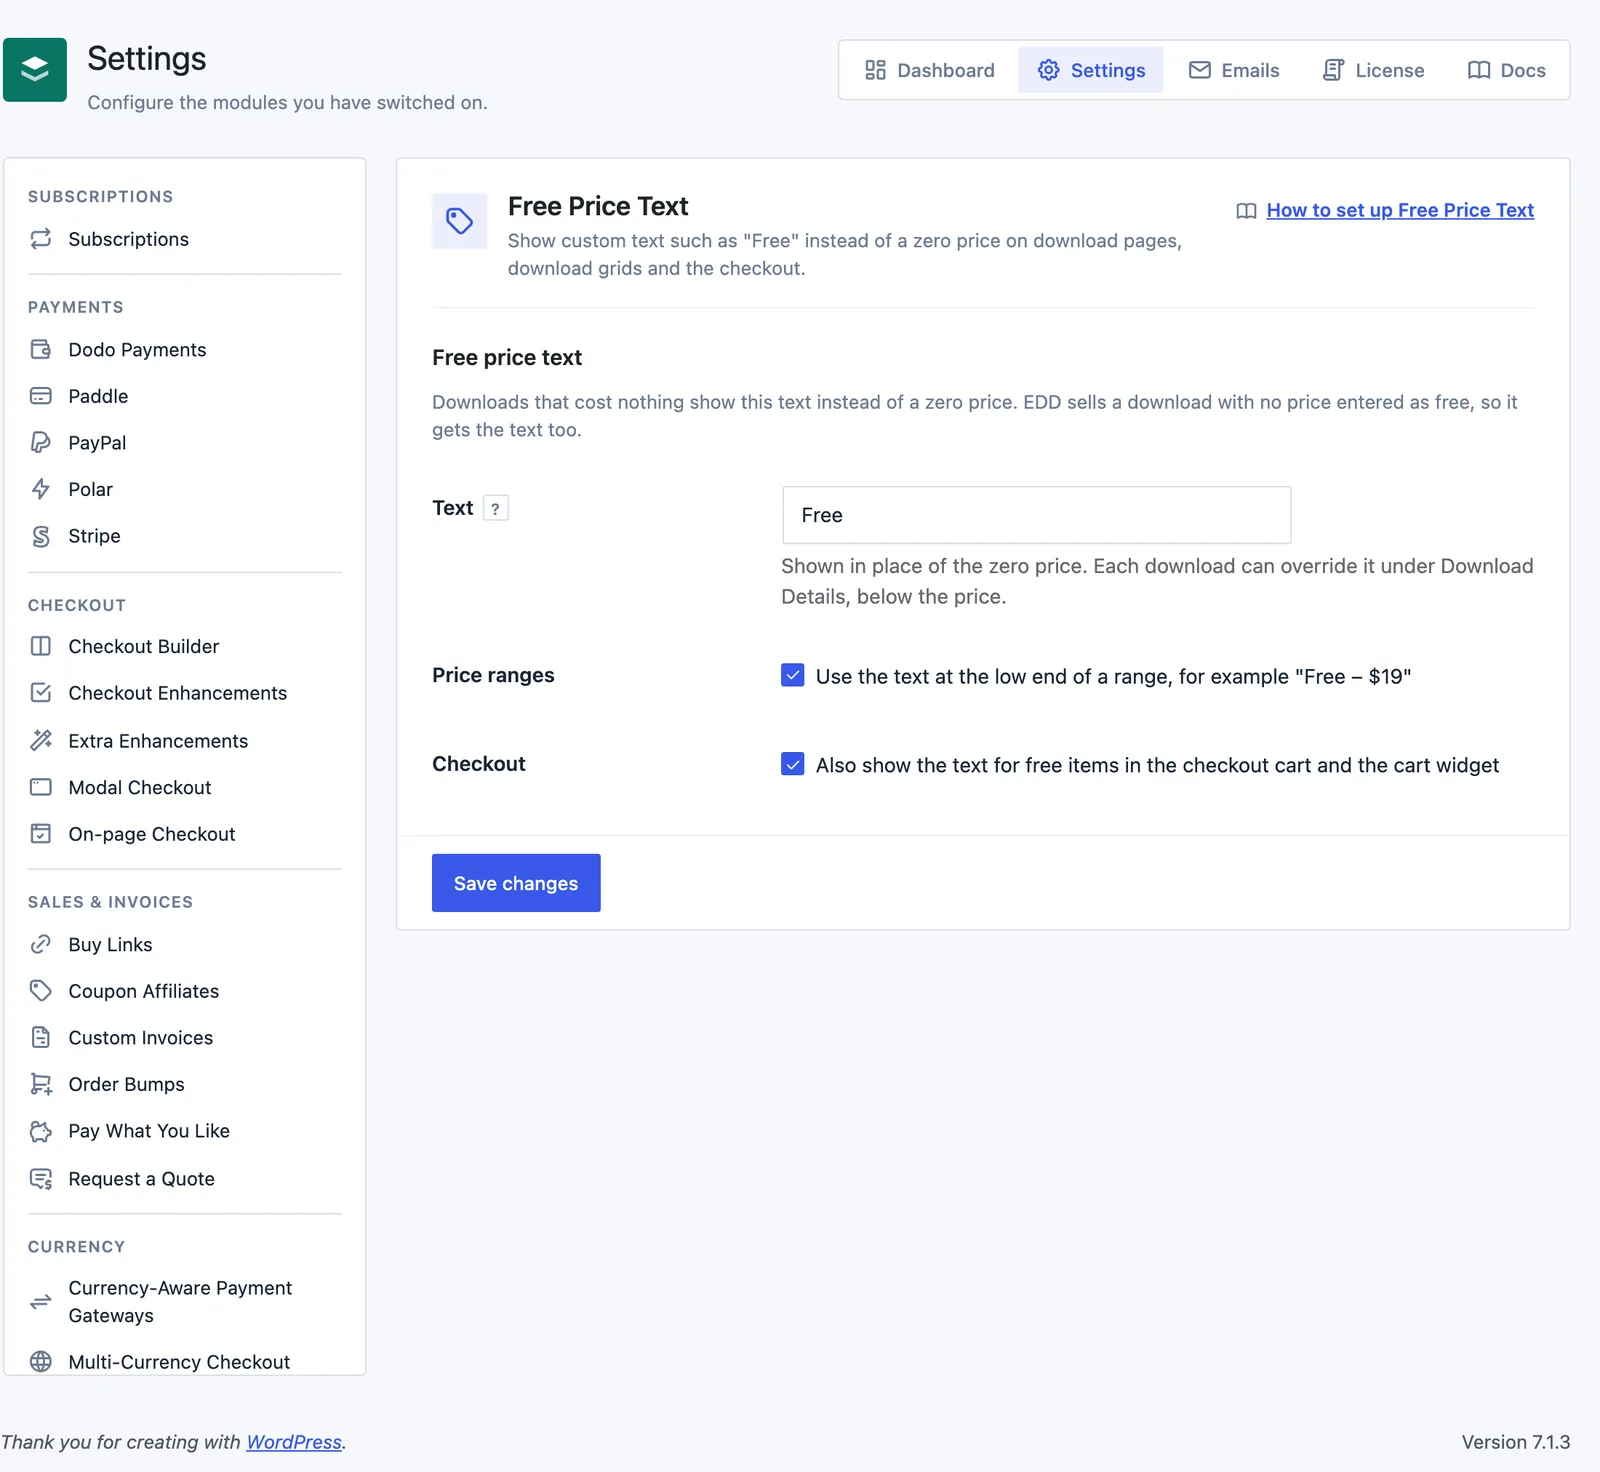Open Dodo Payments settings
This screenshot has height=1472, width=1600.
tap(185, 350)
